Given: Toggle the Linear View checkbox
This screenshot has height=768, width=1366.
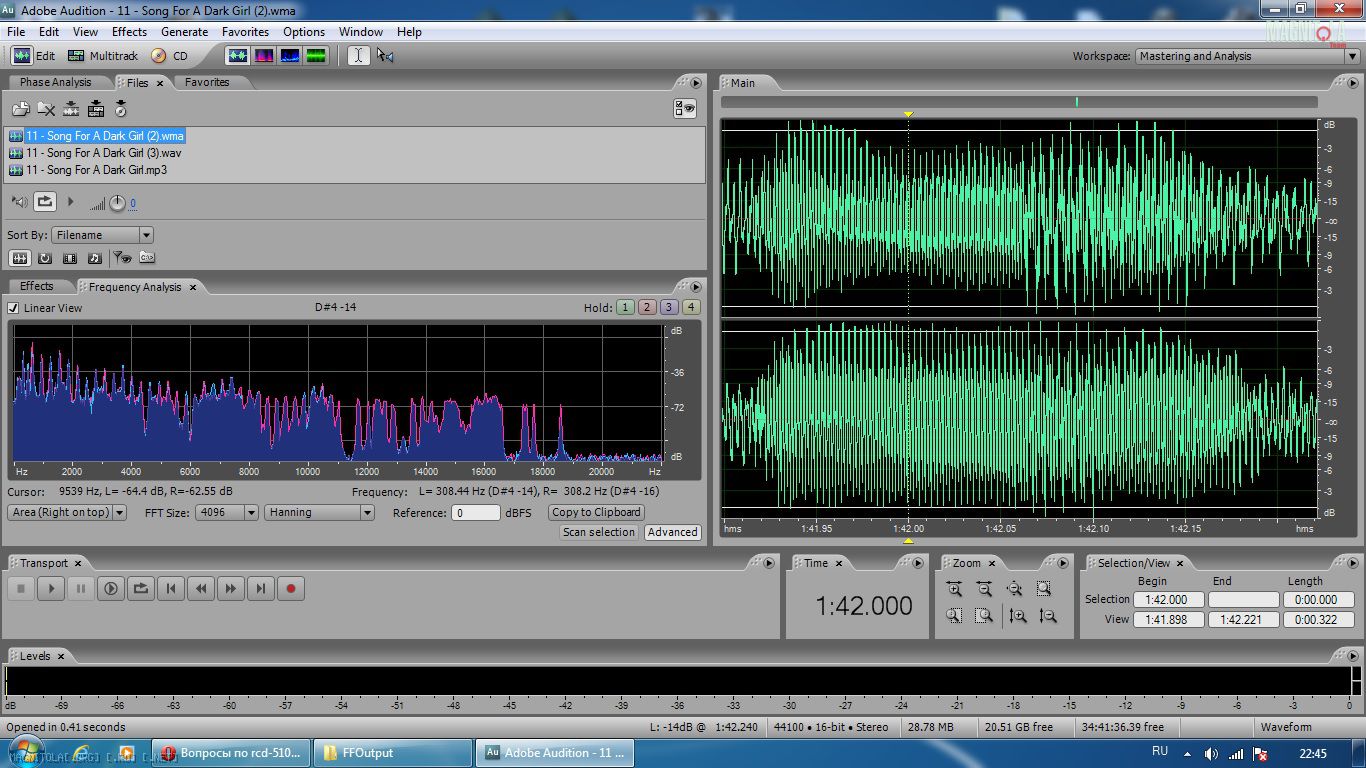Looking at the screenshot, I should 14,308.
